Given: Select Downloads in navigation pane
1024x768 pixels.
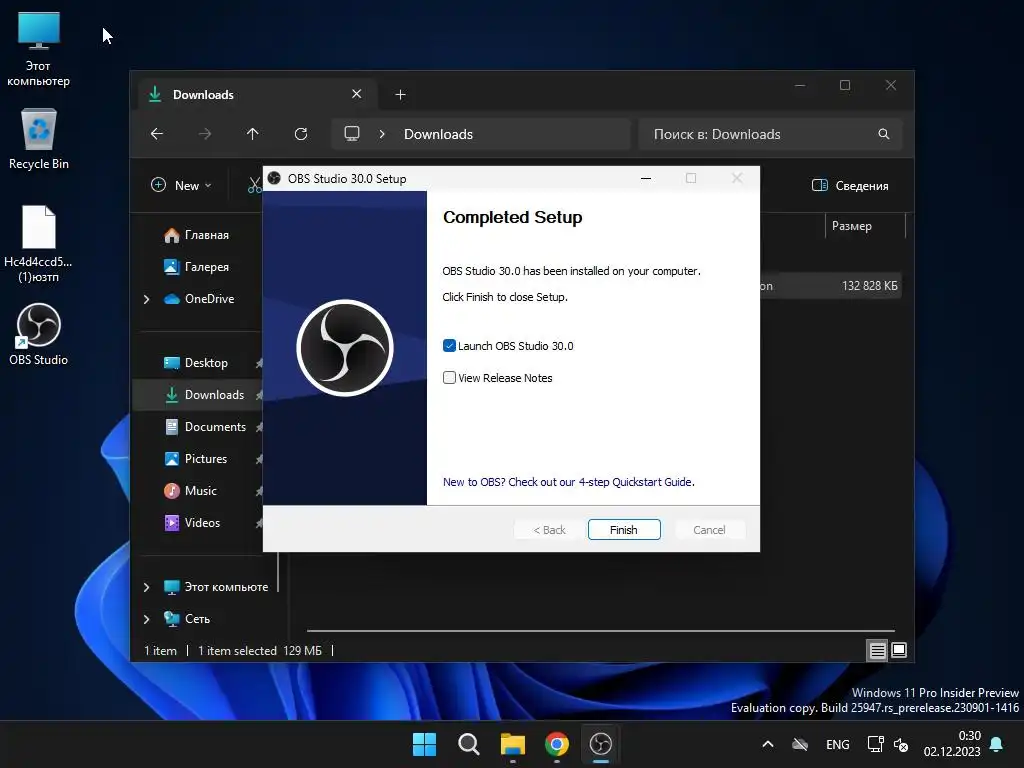Looking at the screenshot, I should 198,395.
